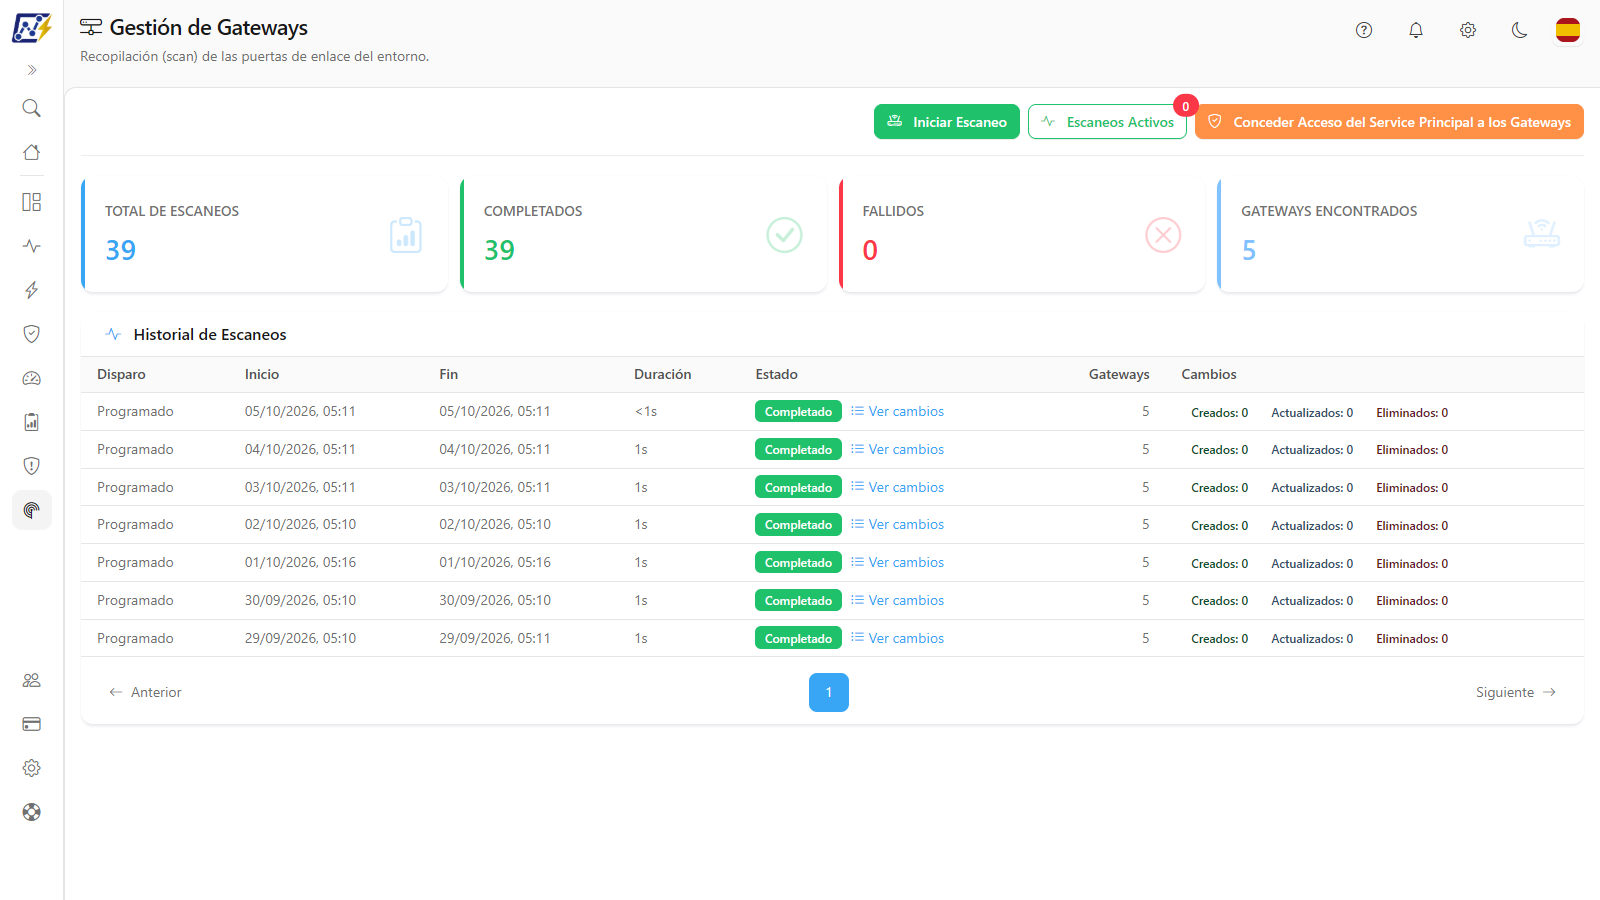Click the Inicio column header
Screen dimensions: 1600x900
[262, 374]
